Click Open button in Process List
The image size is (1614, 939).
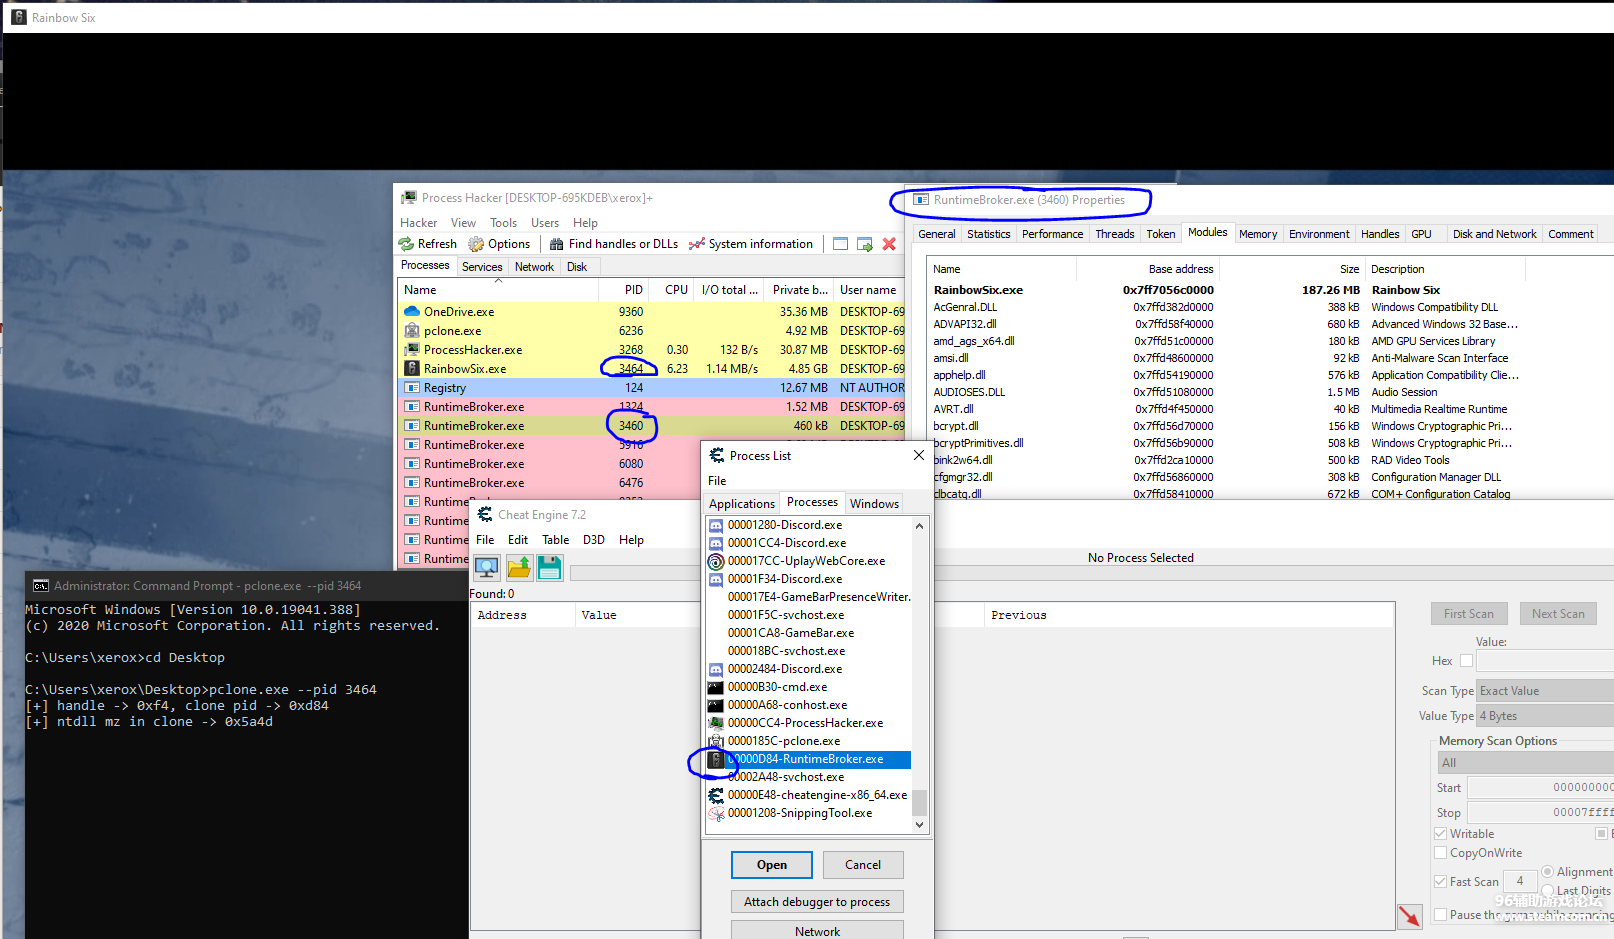click(771, 865)
